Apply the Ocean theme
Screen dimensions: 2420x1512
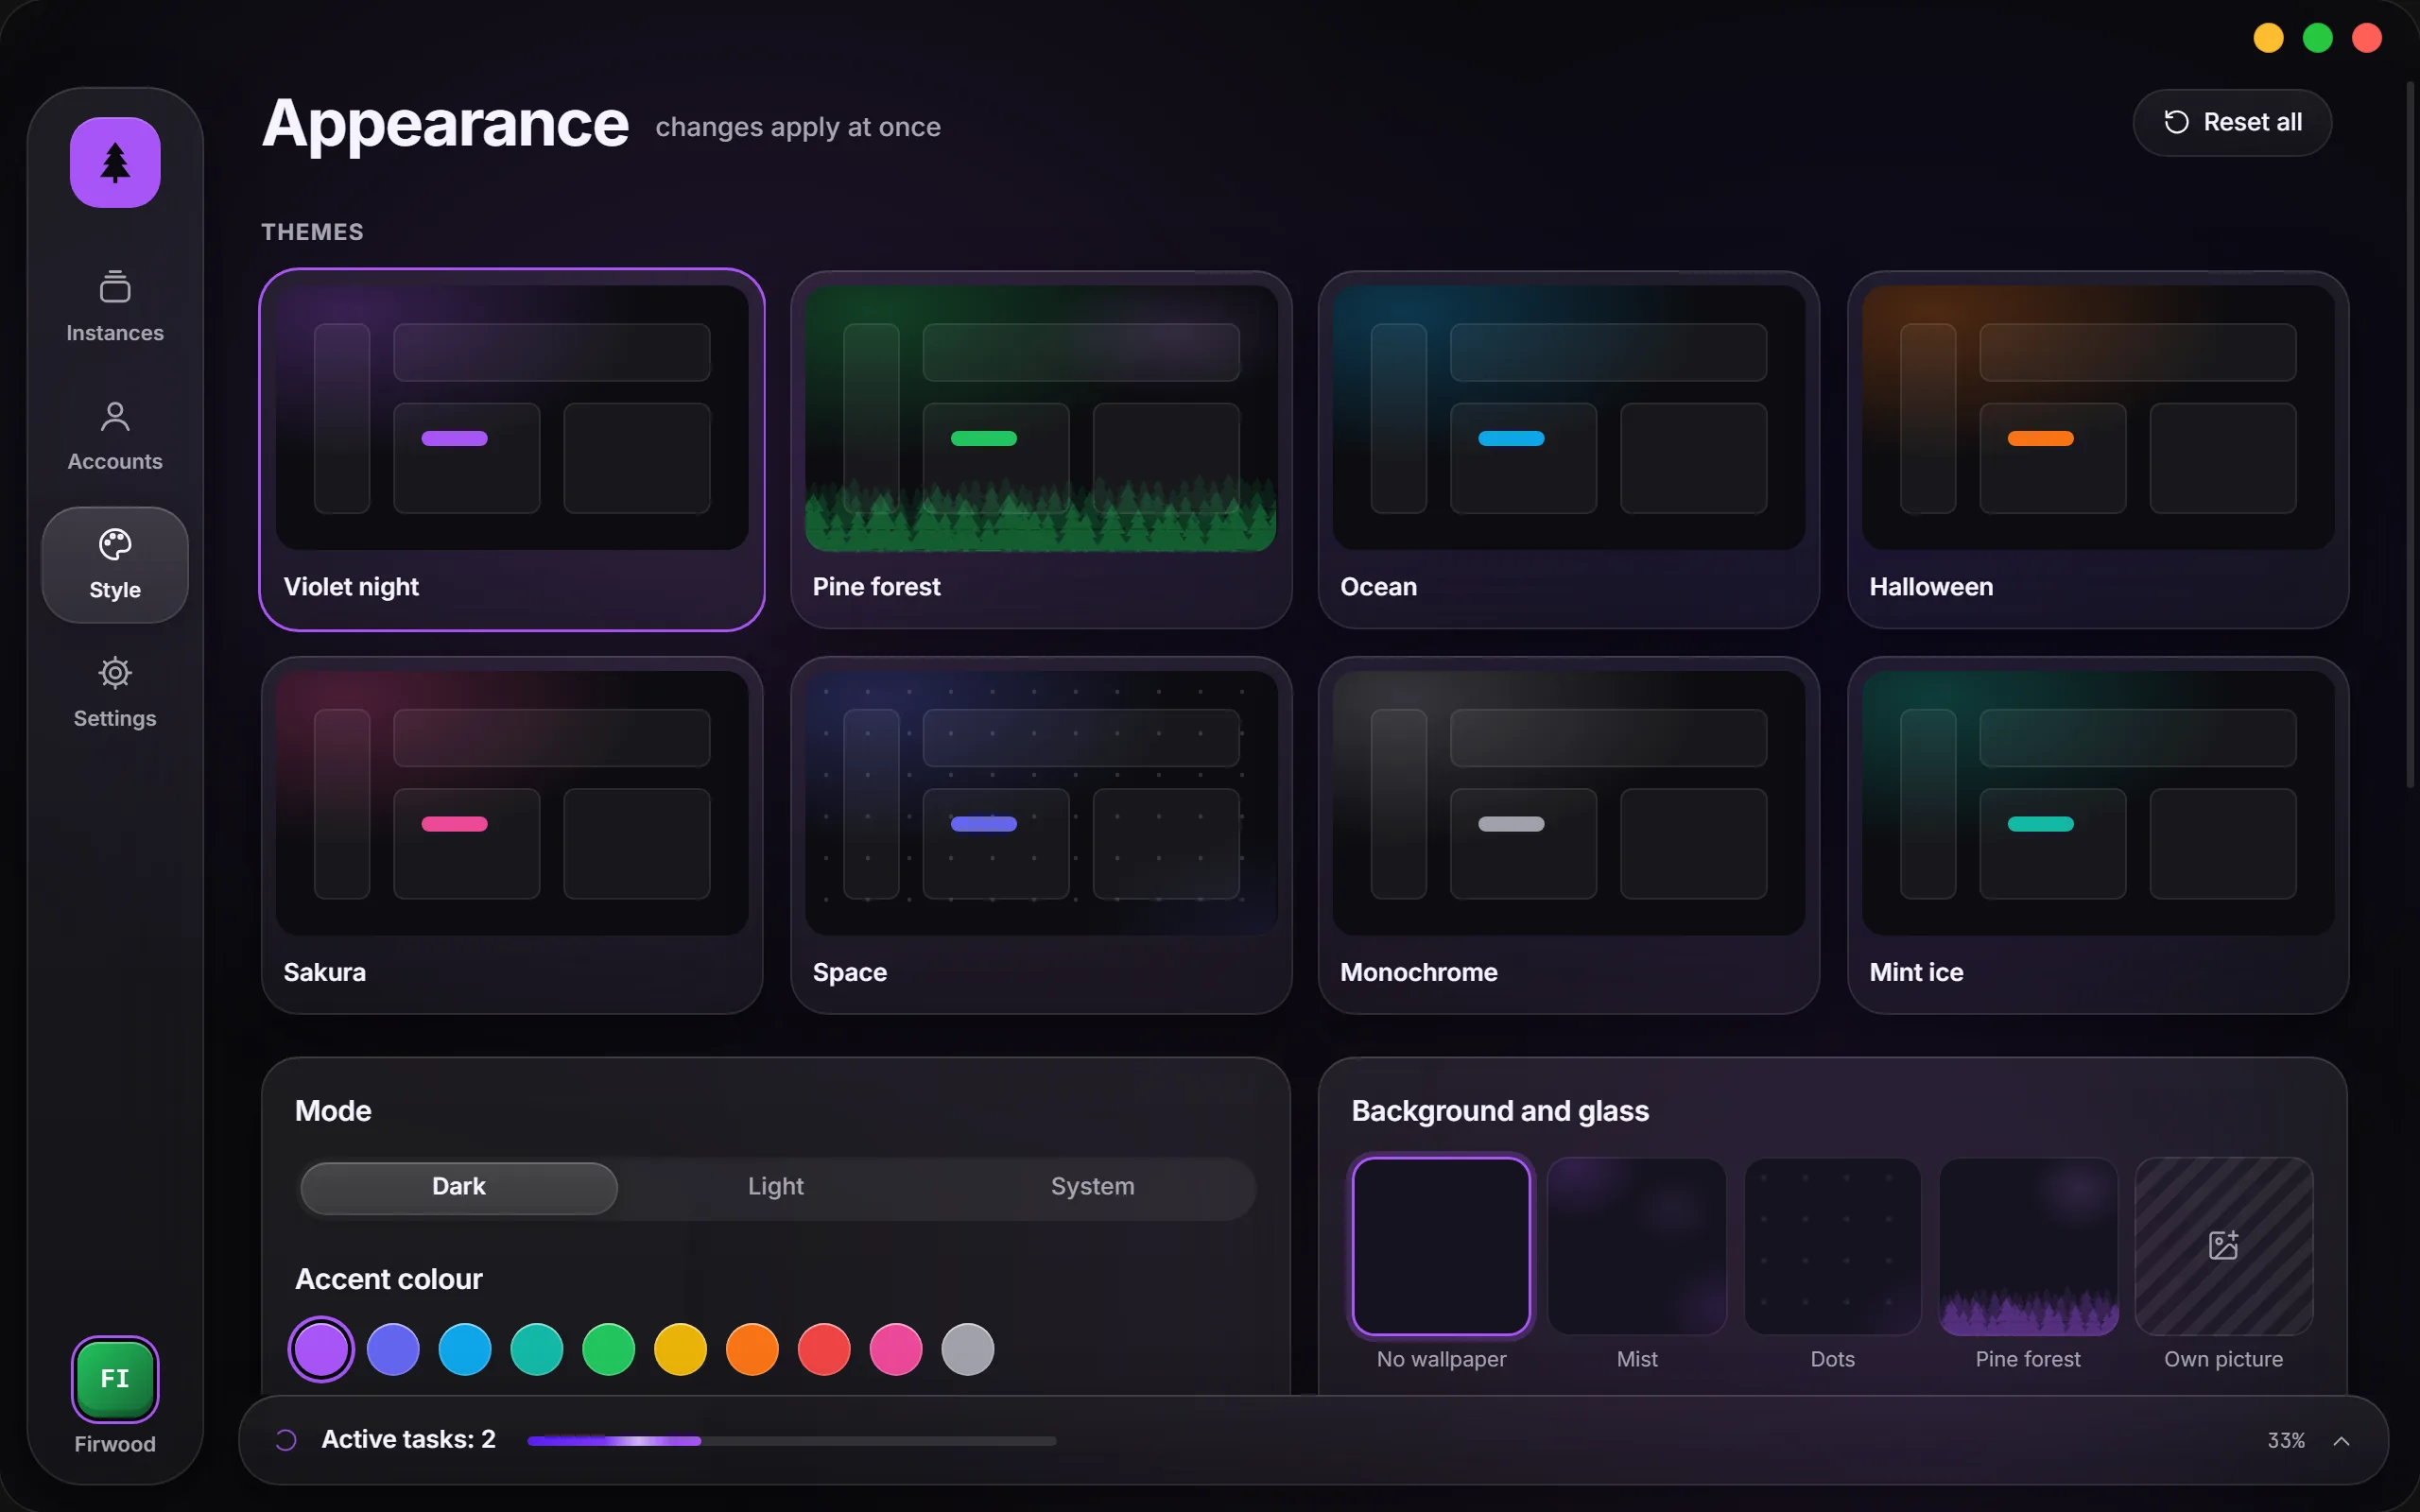coord(1569,450)
